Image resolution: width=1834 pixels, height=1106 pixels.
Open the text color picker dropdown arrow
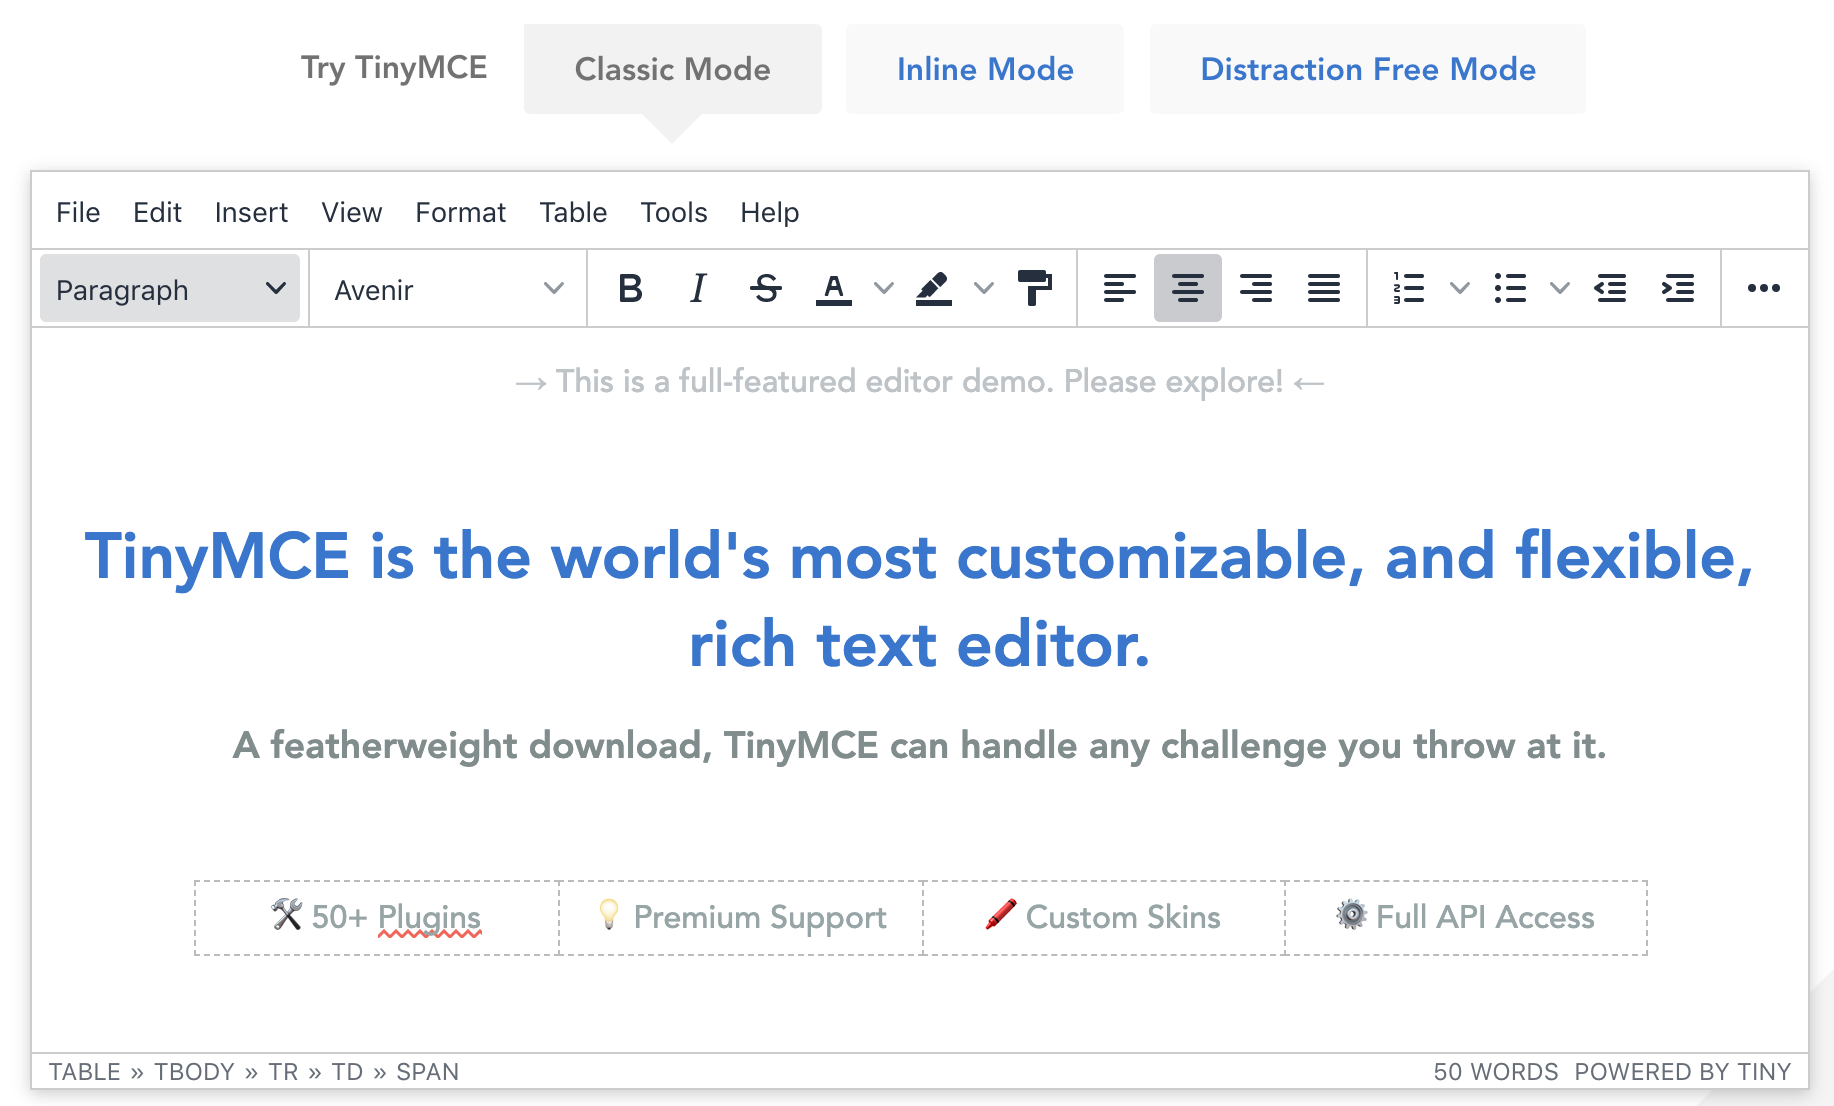coord(883,288)
